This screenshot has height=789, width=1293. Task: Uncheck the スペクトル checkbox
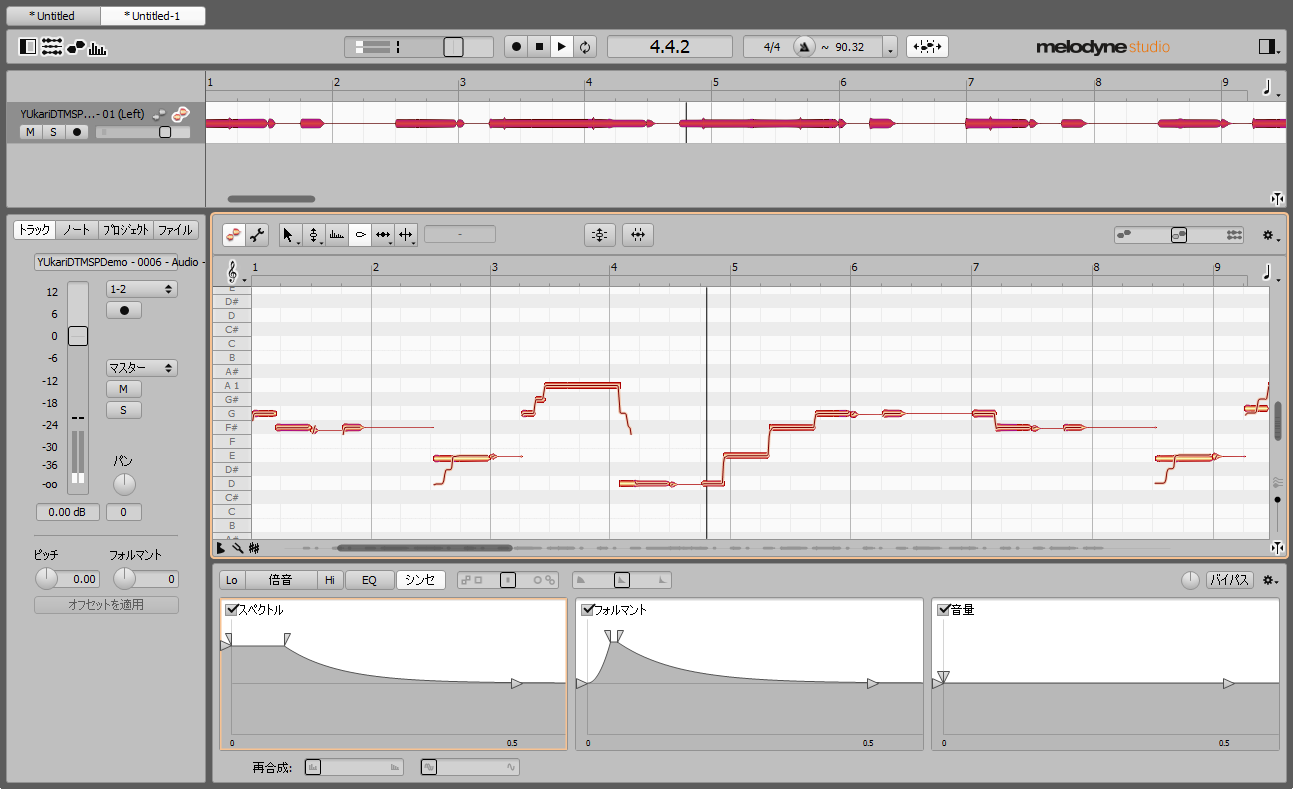[232, 610]
